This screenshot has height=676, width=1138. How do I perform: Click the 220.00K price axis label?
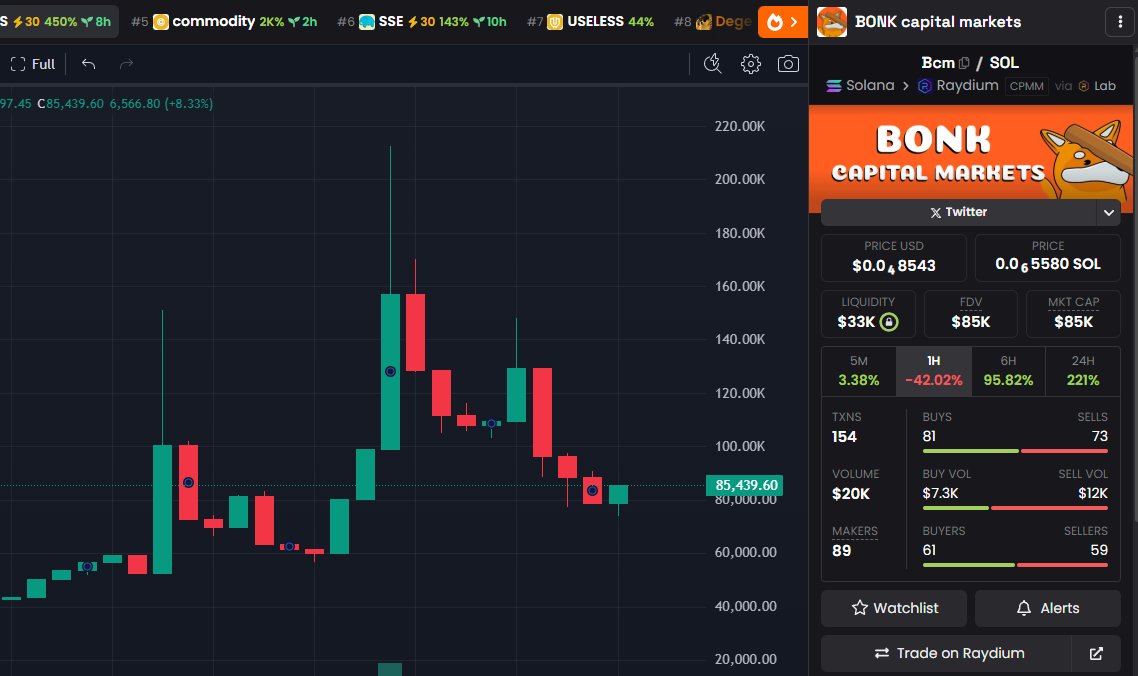pos(740,126)
